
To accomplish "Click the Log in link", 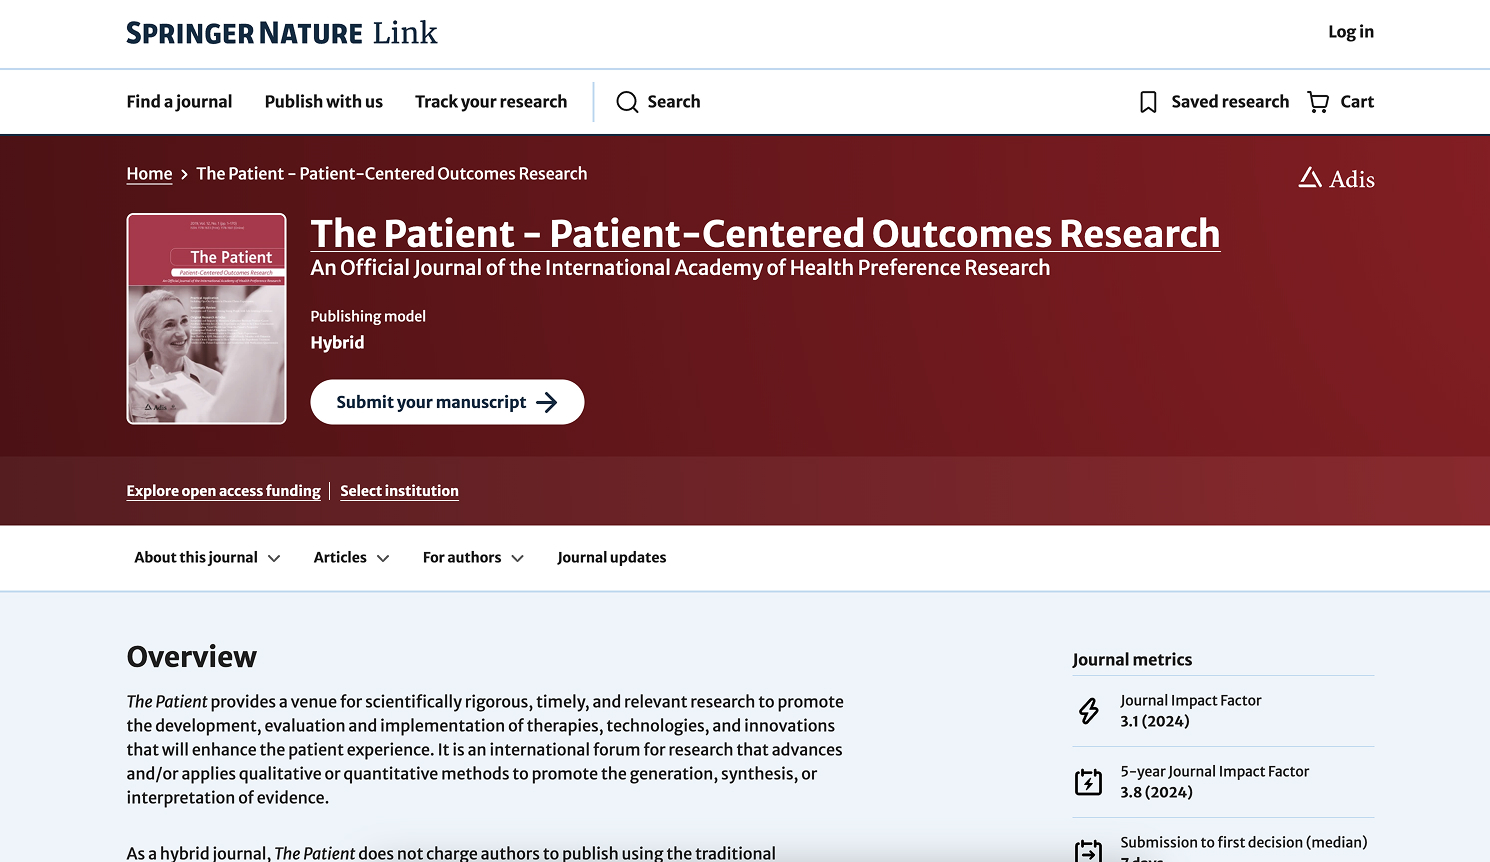I will click(x=1350, y=32).
